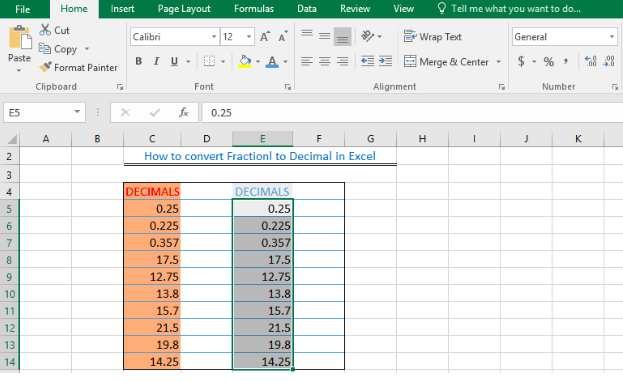
Task: Switch to the Page Layout tab
Action: click(x=184, y=9)
